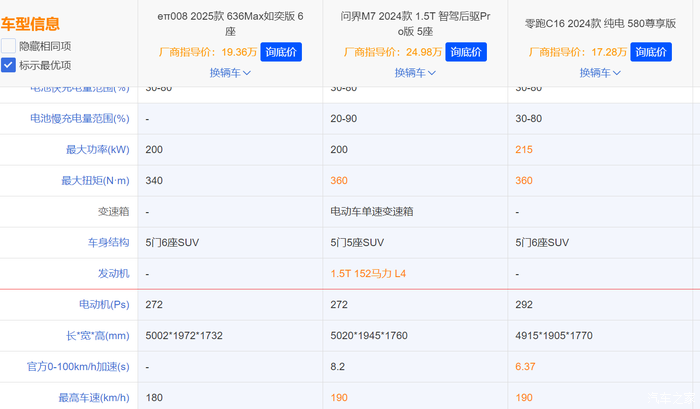Image resolution: width=700 pixels, height=409 pixels.
Task: Select 厂商指导价 17.28万 price text
Action: pos(578,52)
